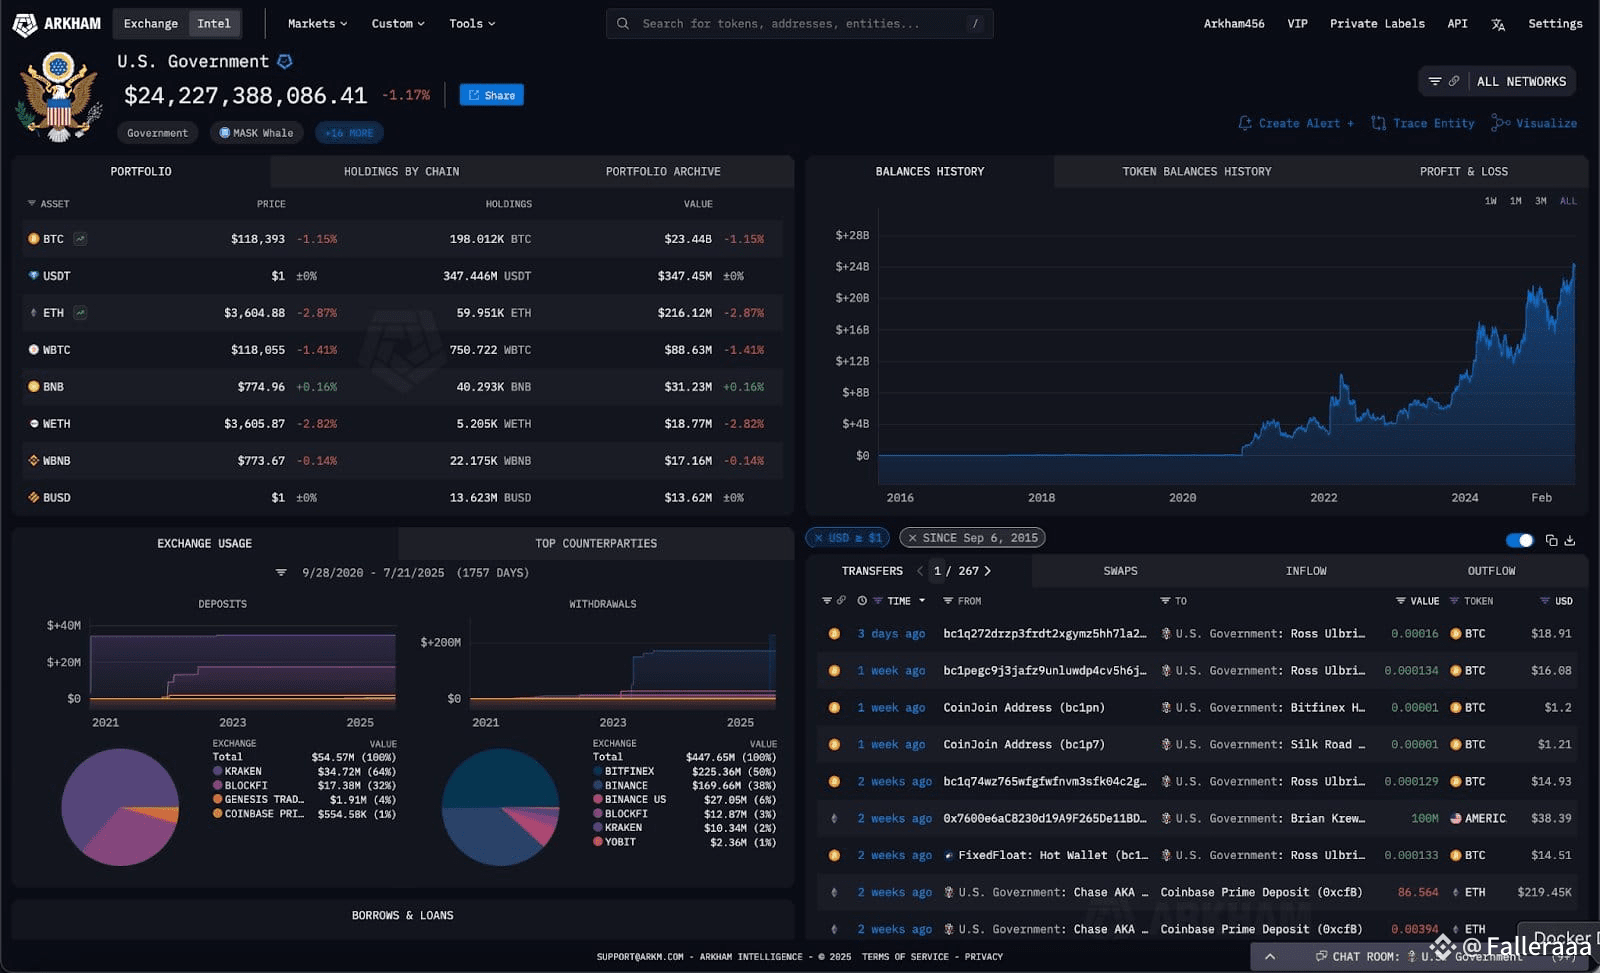Image resolution: width=1600 pixels, height=973 pixels.
Task: Open Settings in top bar
Action: coord(1555,24)
